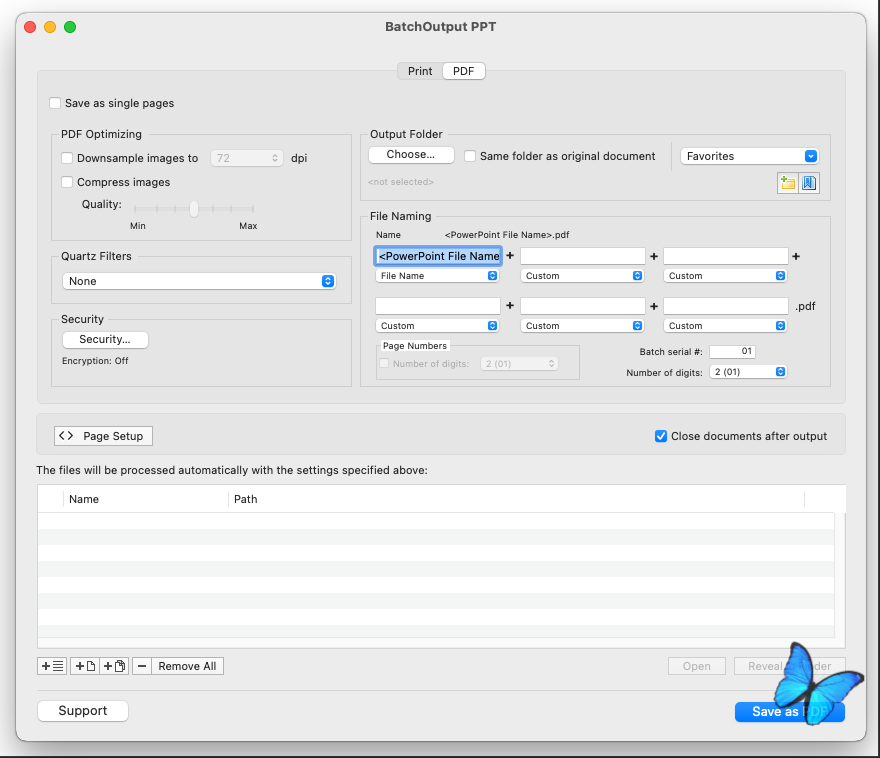Click the Batch serial # field
Image resolution: width=880 pixels, height=758 pixels.
click(732, 351)
